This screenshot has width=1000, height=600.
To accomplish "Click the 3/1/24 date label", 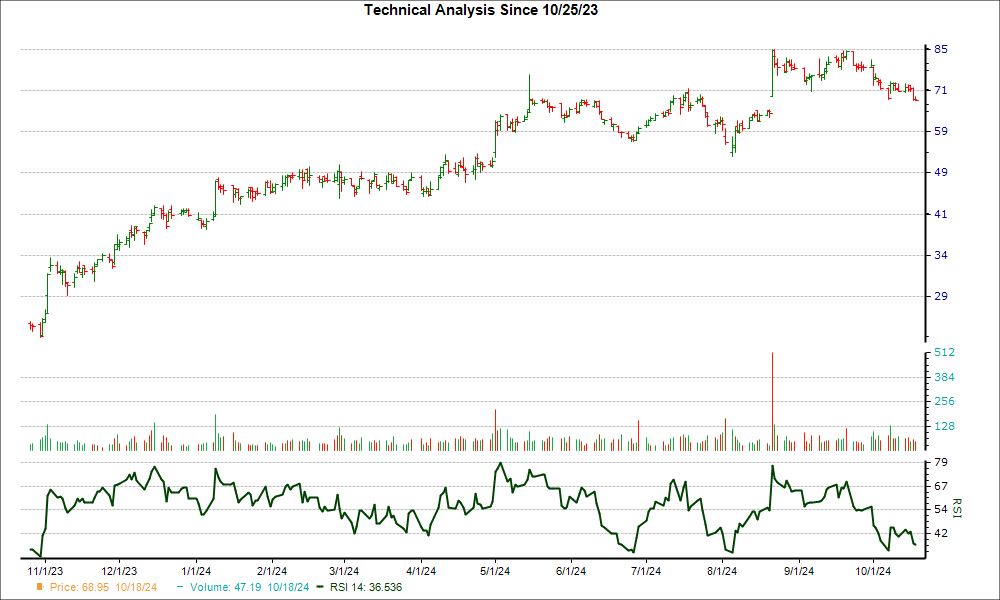I will pos(344,571).
